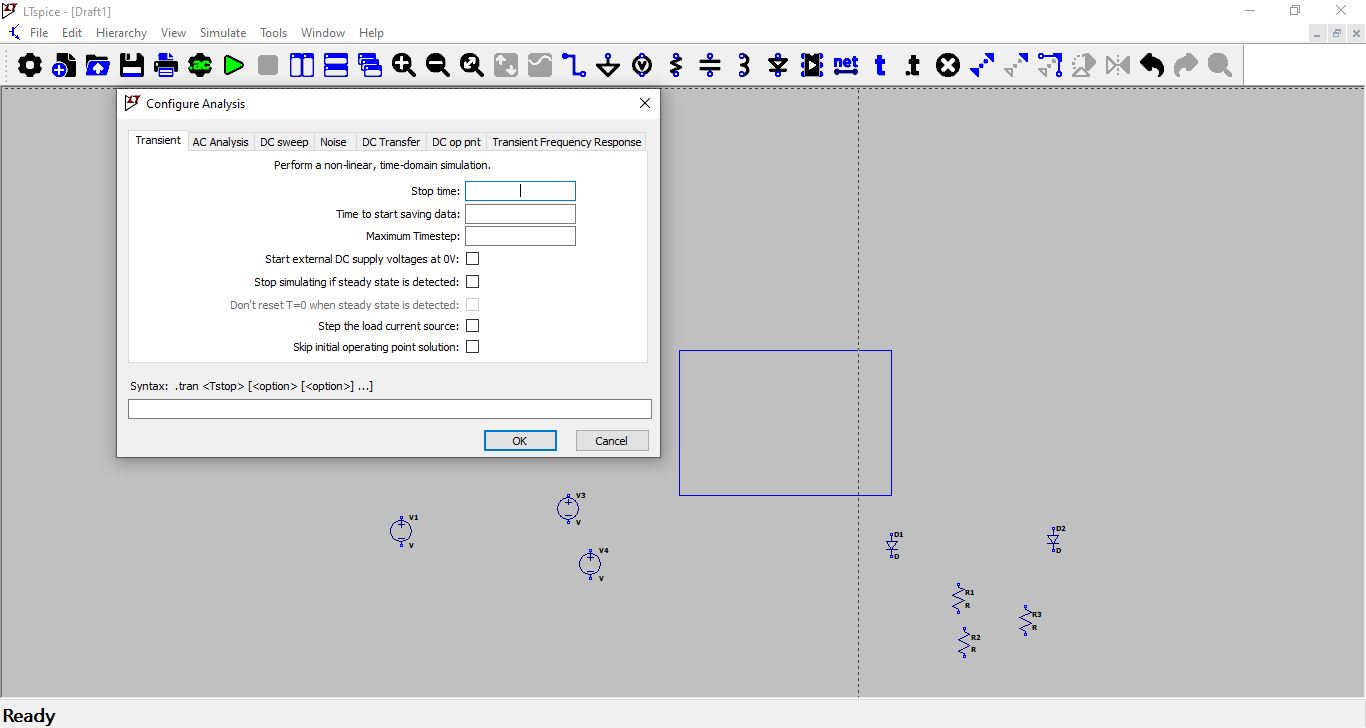Open the Hierarchy menu
This screenshot has width=1366, height=728.
coord(122,33)
